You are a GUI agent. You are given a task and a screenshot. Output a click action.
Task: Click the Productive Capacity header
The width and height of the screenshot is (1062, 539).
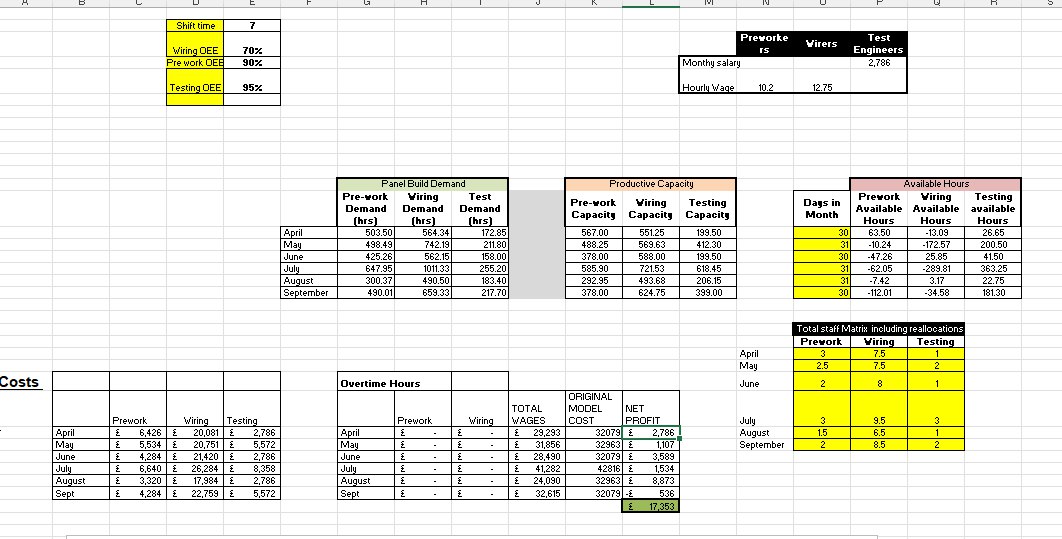pos(650,184)
